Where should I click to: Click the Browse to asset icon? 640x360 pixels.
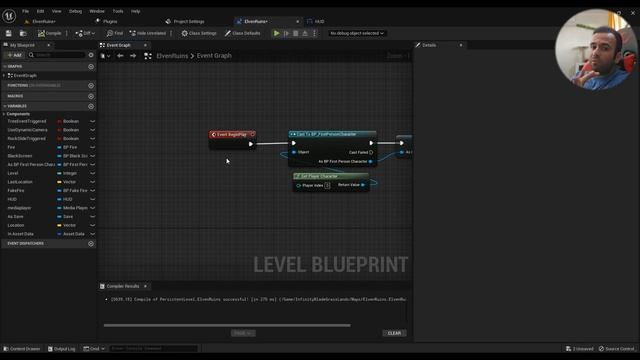pyautogui.click(x=23, y=33)
